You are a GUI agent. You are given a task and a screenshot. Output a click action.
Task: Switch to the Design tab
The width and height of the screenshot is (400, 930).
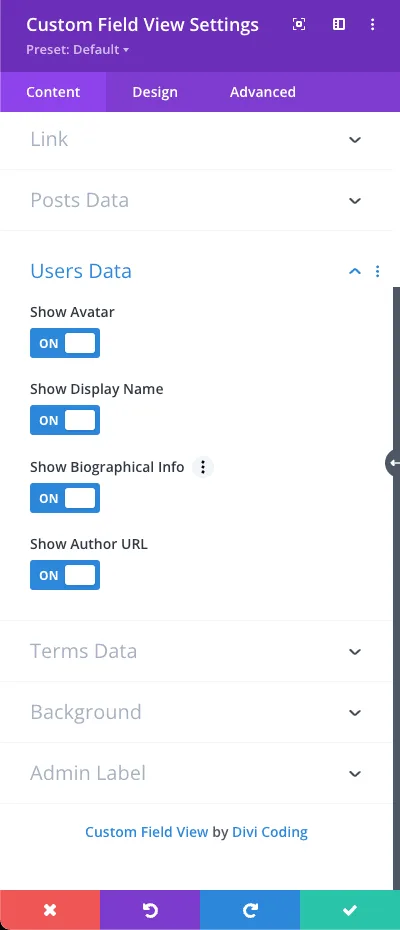coord(155,92)
